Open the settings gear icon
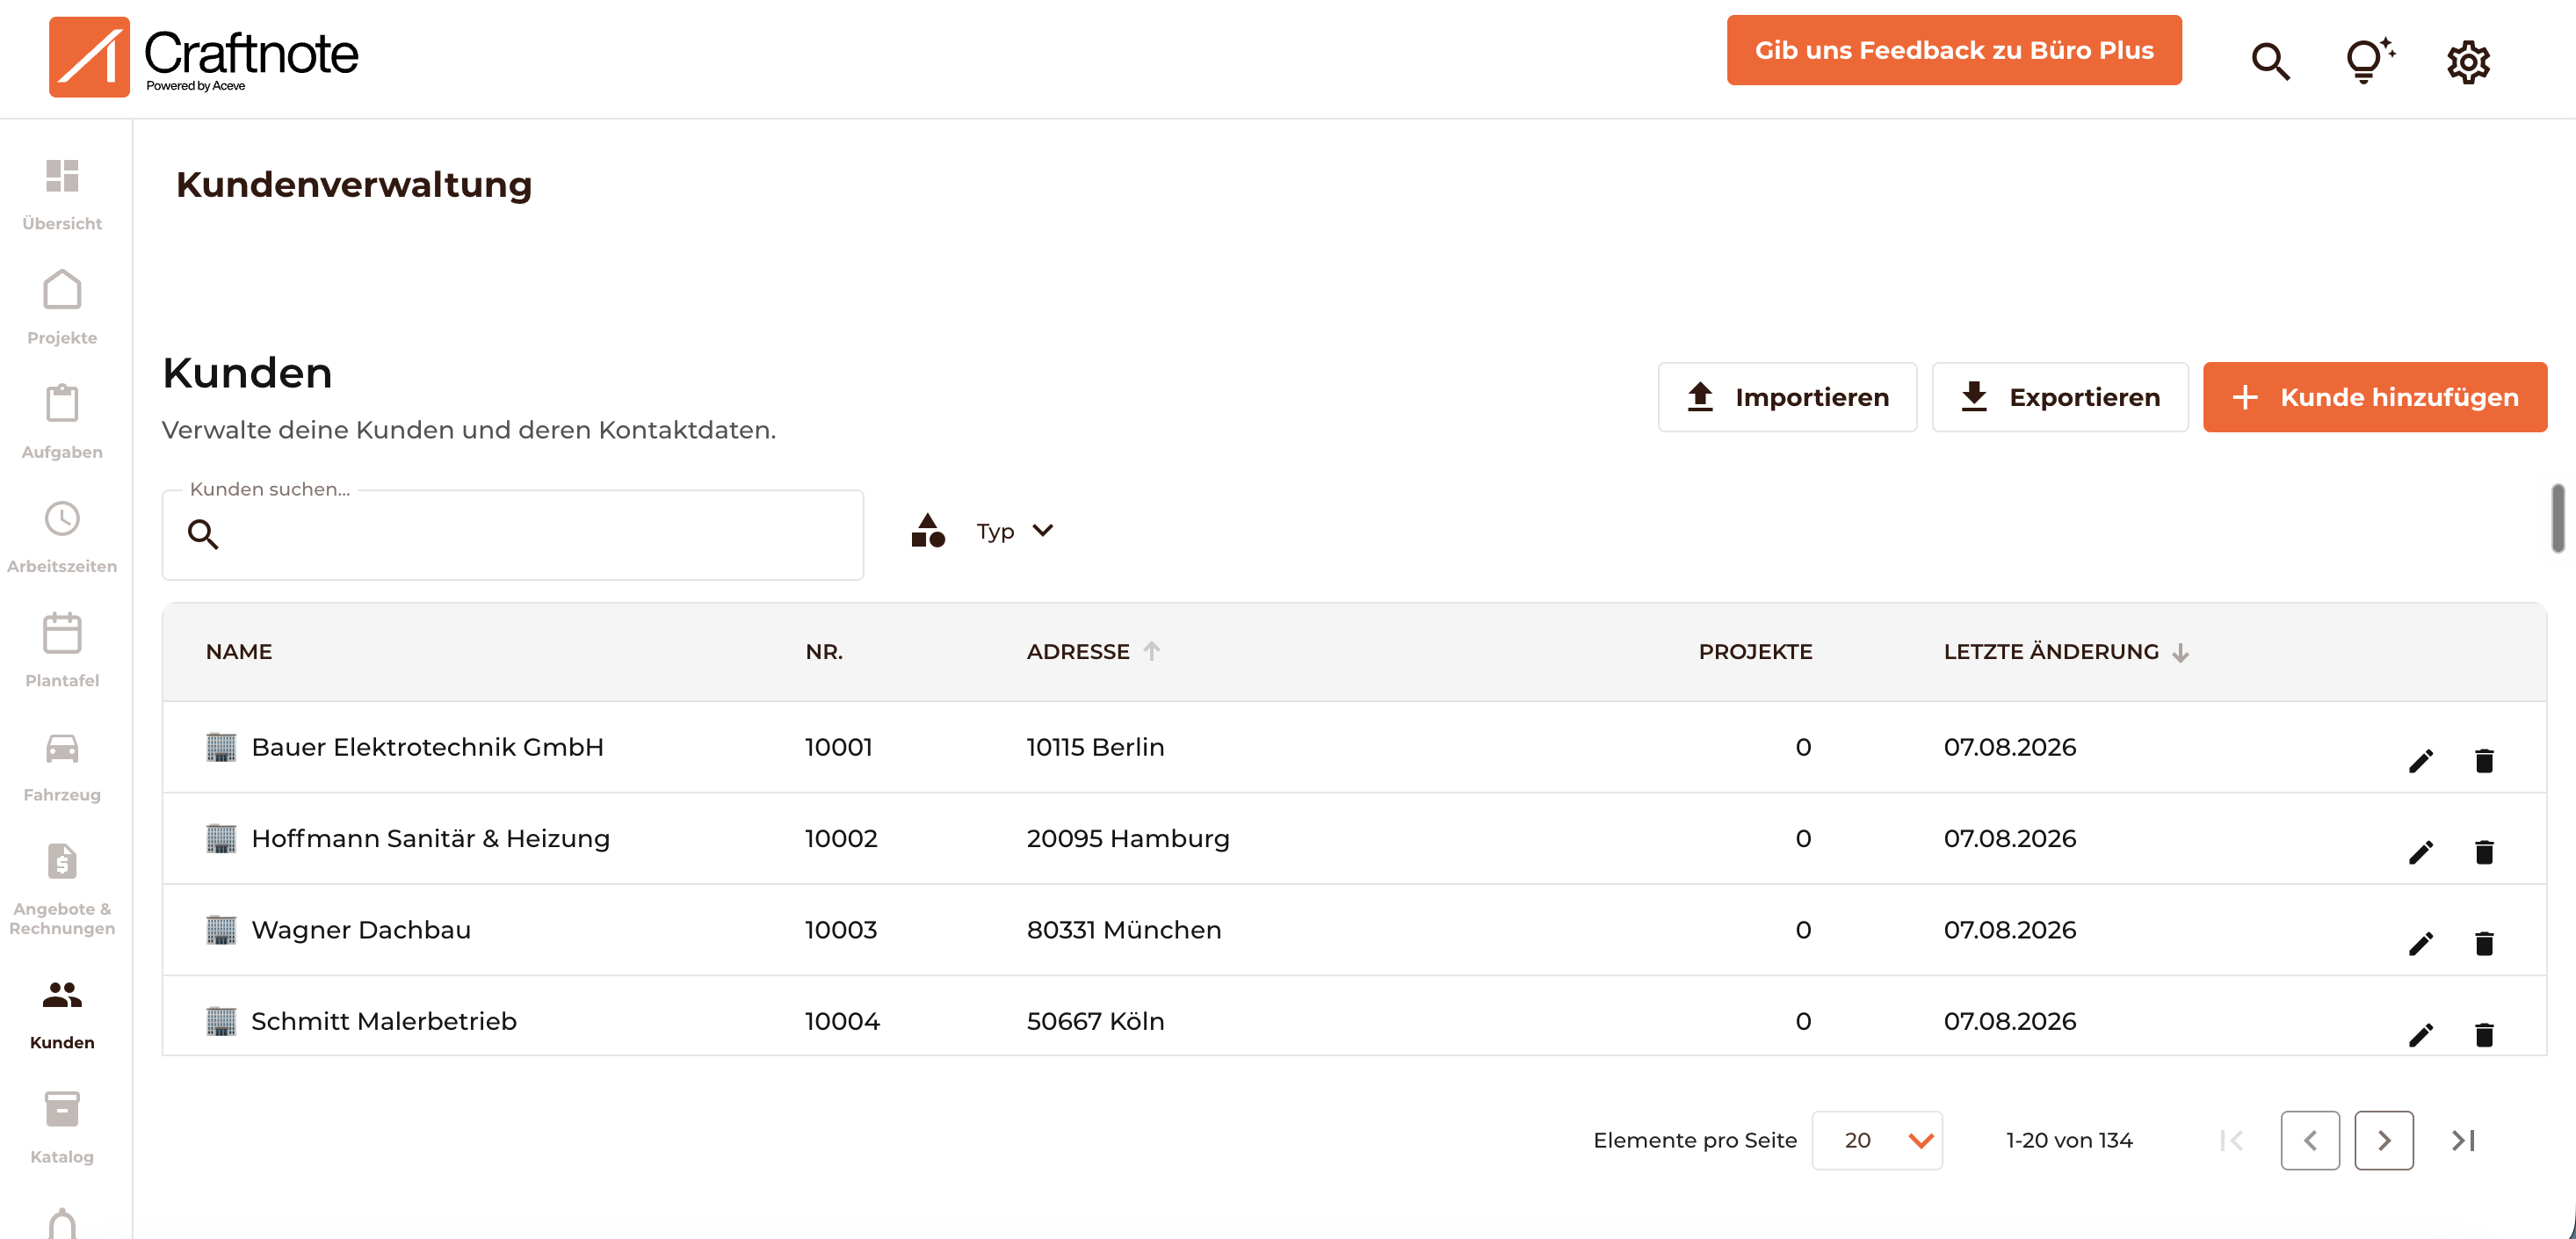Viewport: 2576px width, 1239px height. [x=2468, y=62]
